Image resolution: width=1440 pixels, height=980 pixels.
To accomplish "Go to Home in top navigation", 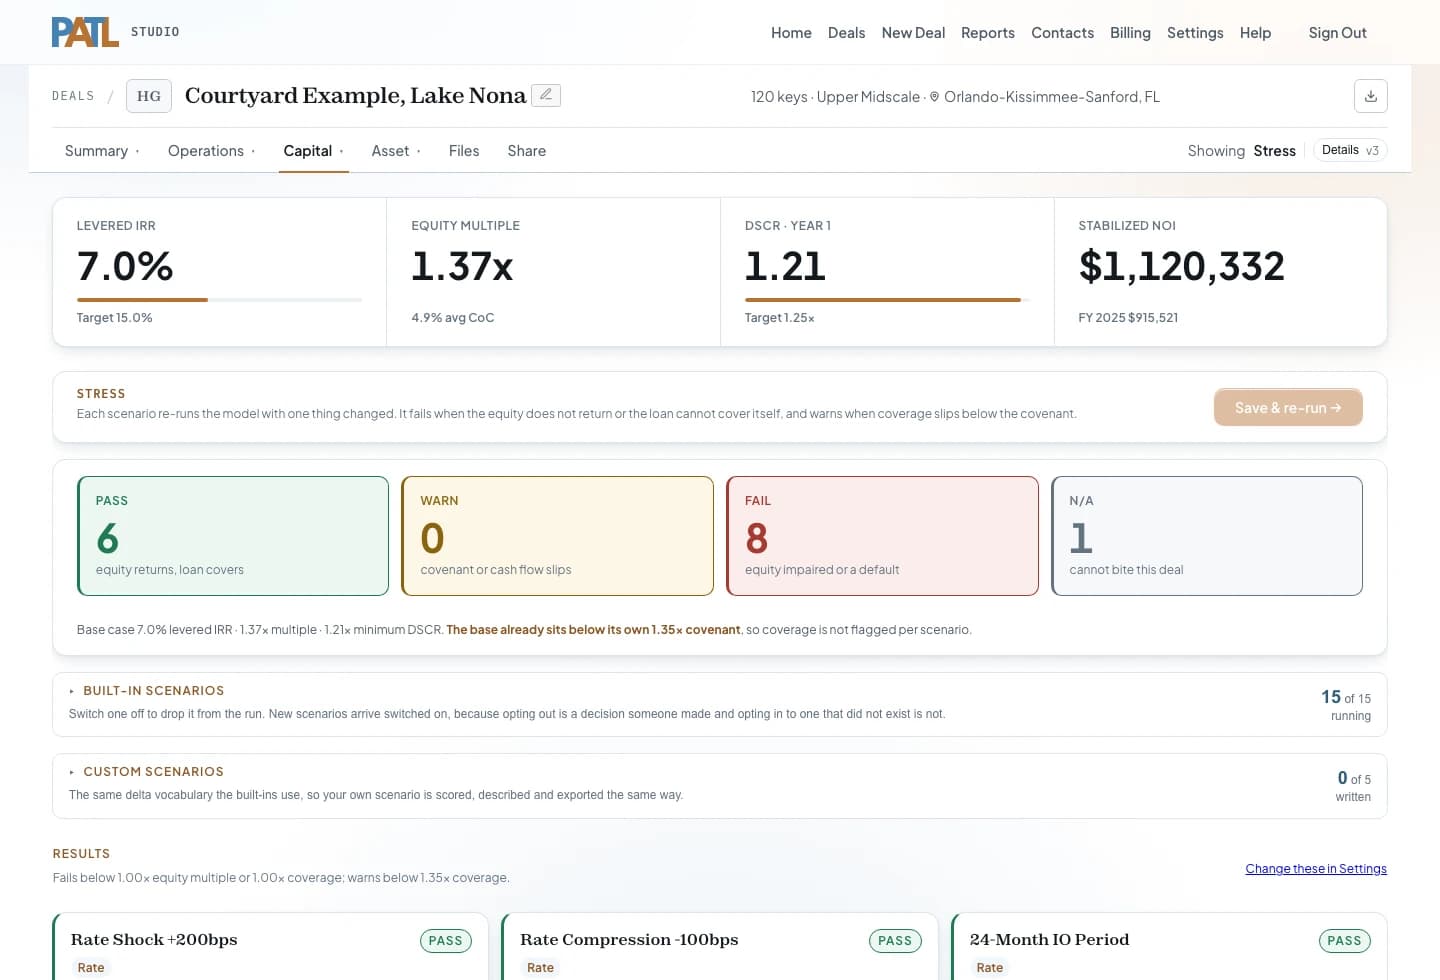I will [791, 33].
